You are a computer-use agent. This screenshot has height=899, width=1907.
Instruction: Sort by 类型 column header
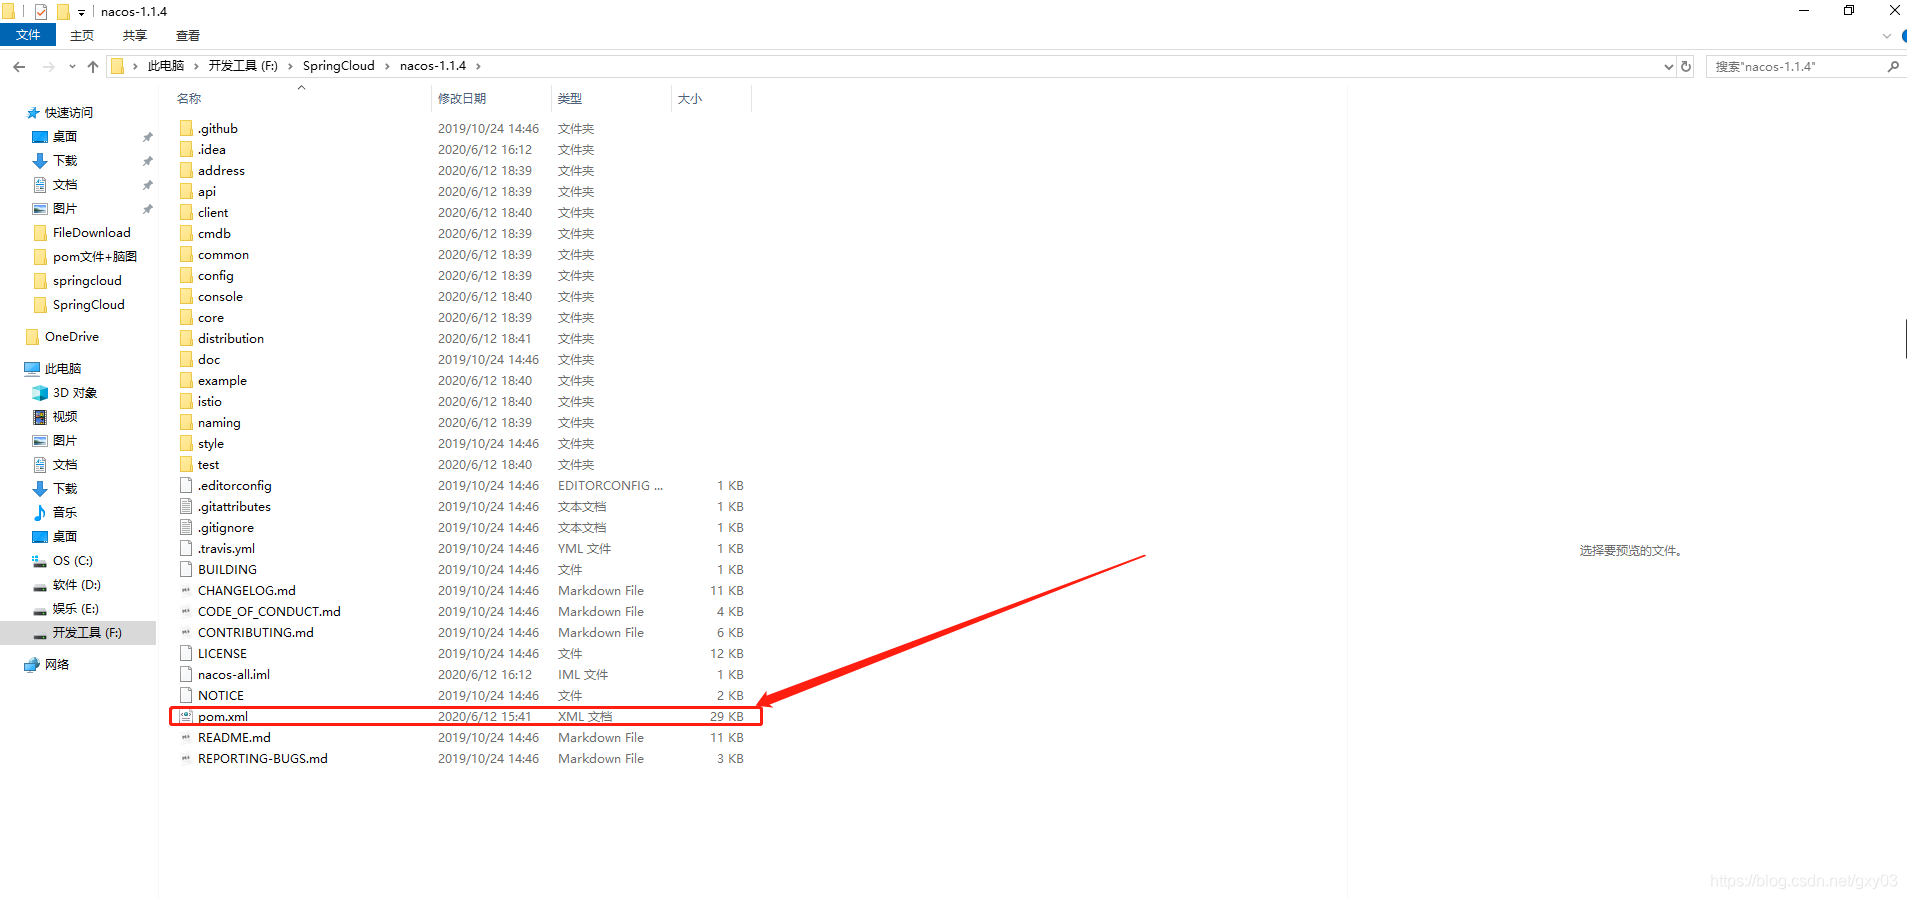coord(570,98)
